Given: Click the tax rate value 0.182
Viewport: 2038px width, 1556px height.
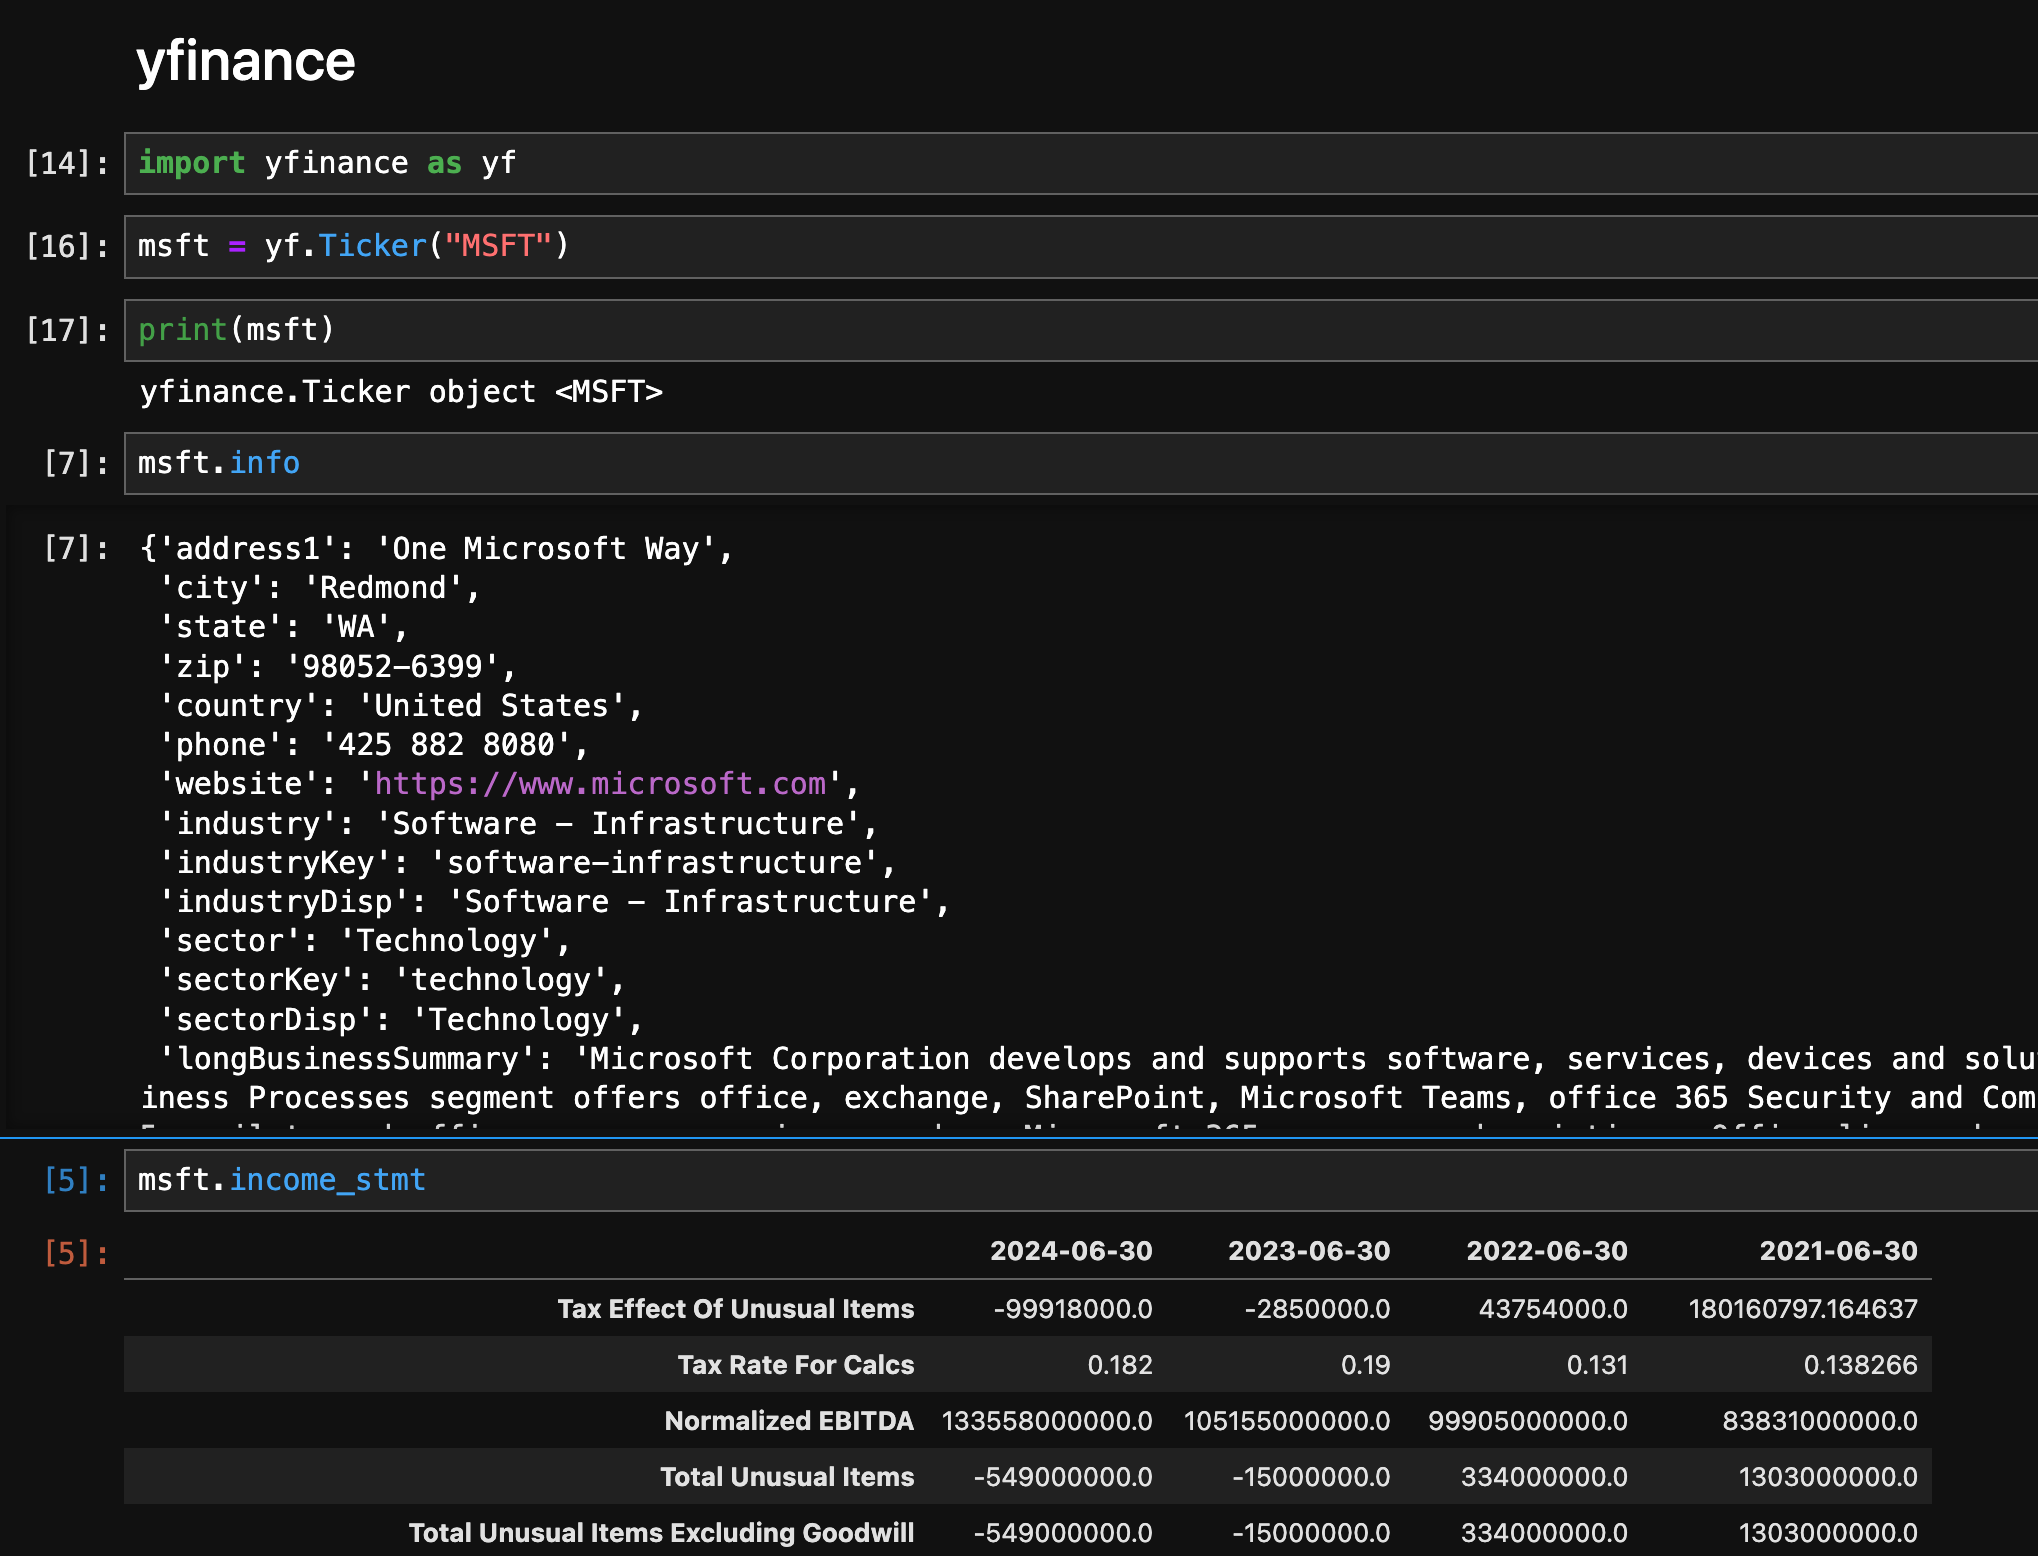Looking at the screenshot, I should pos(1120,1365).
